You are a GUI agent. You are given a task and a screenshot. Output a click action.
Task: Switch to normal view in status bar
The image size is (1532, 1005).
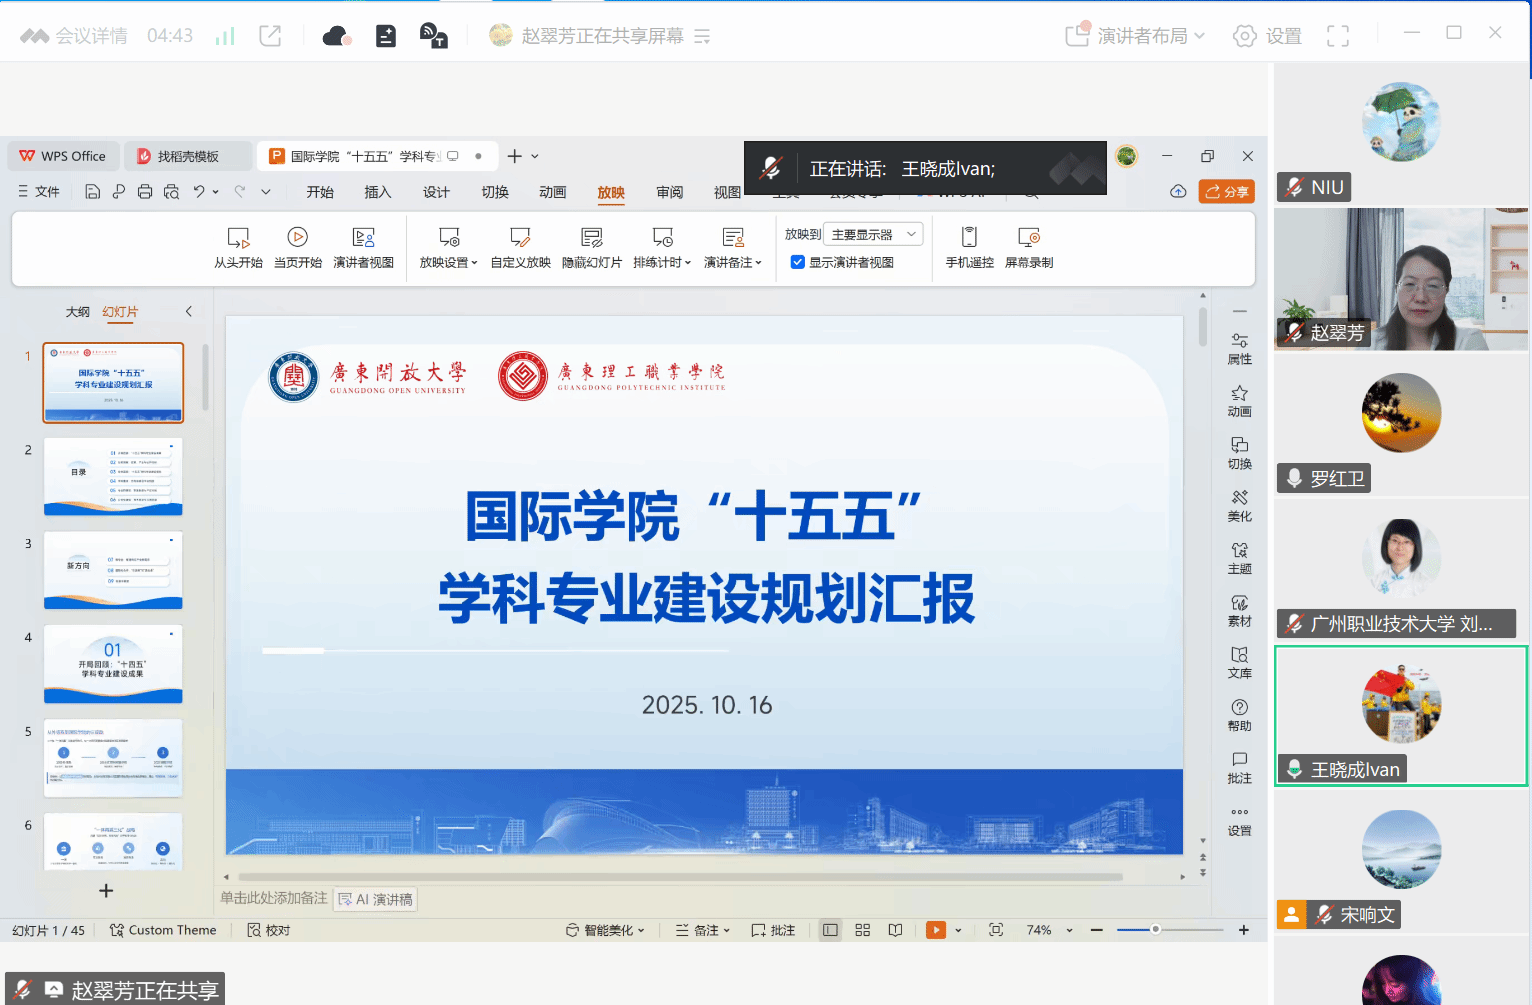pyautogui.click(x=830, y=930)
